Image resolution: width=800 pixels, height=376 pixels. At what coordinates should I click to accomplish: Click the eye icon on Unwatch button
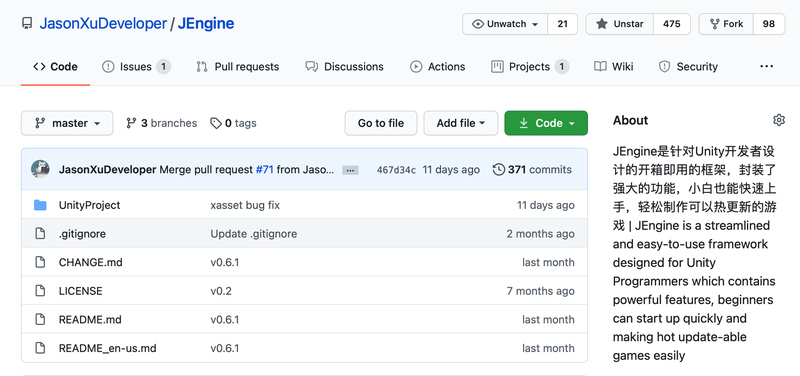478,24
